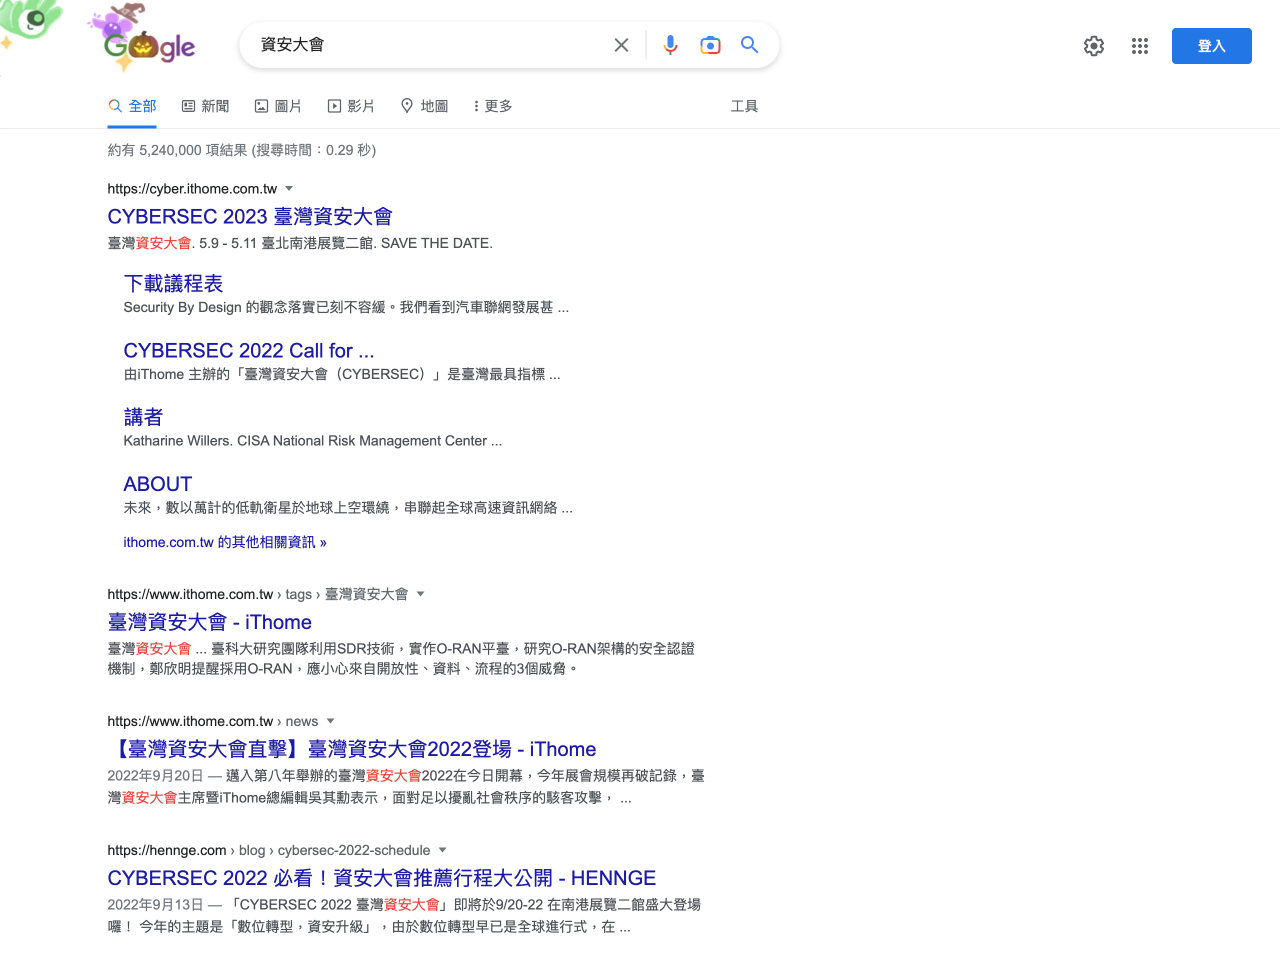Open the CYBERSEC 2022 Call for ... sitelink
1280x959 pixels.
pyautogui.click(x=249, y=351)
